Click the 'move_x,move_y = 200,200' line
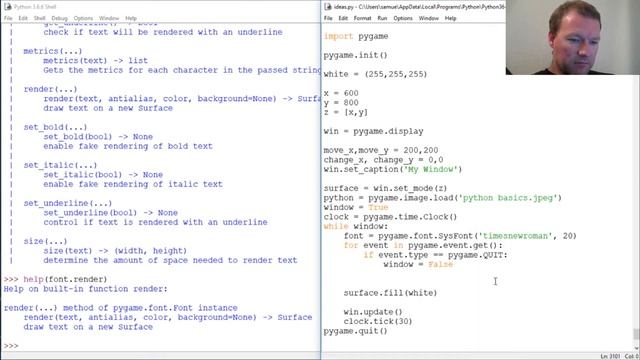 (381, 150)
